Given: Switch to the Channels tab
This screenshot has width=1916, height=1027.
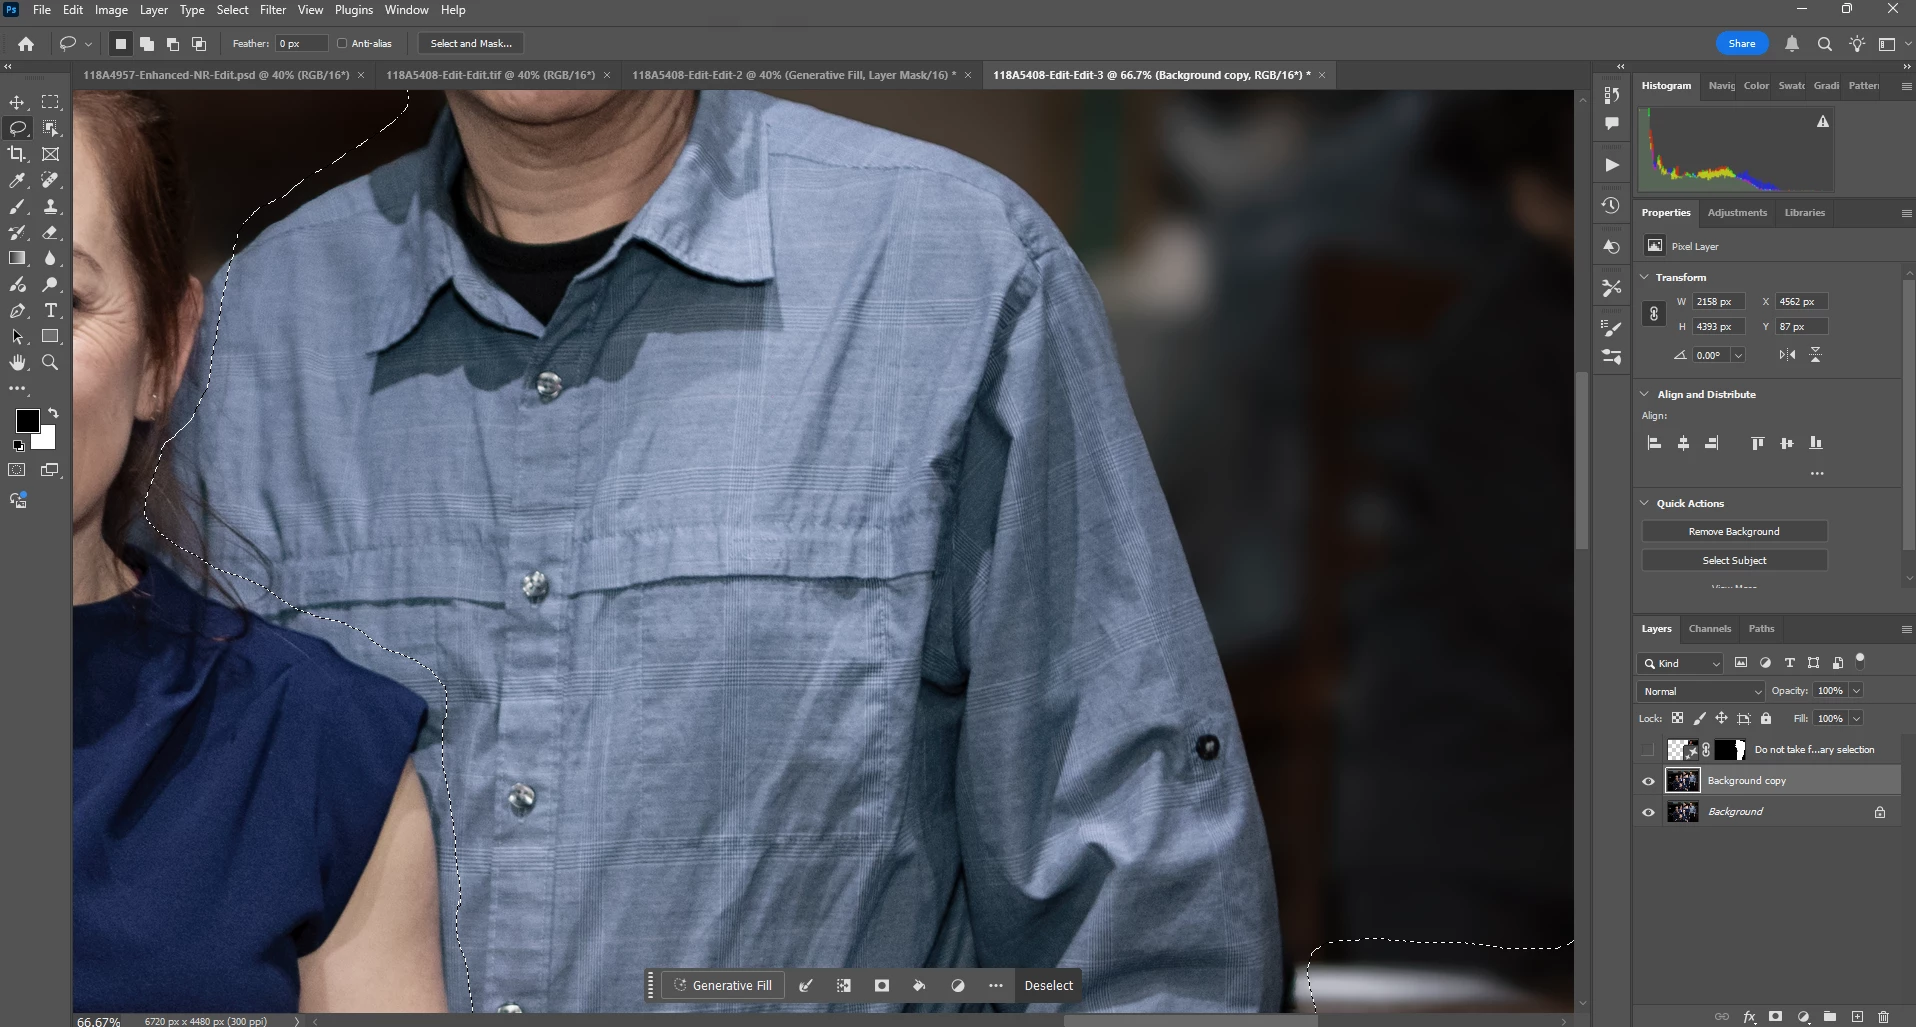Looking at the screenshot, I should (x=1709, y=629).
